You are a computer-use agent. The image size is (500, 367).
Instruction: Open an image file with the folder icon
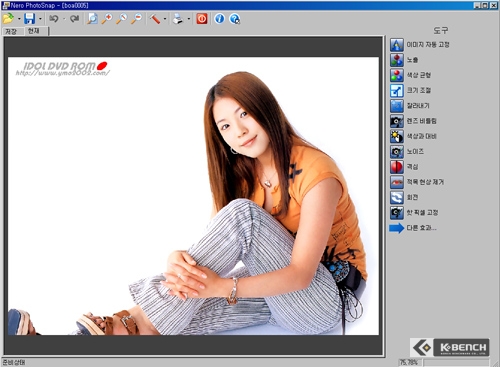8,19
